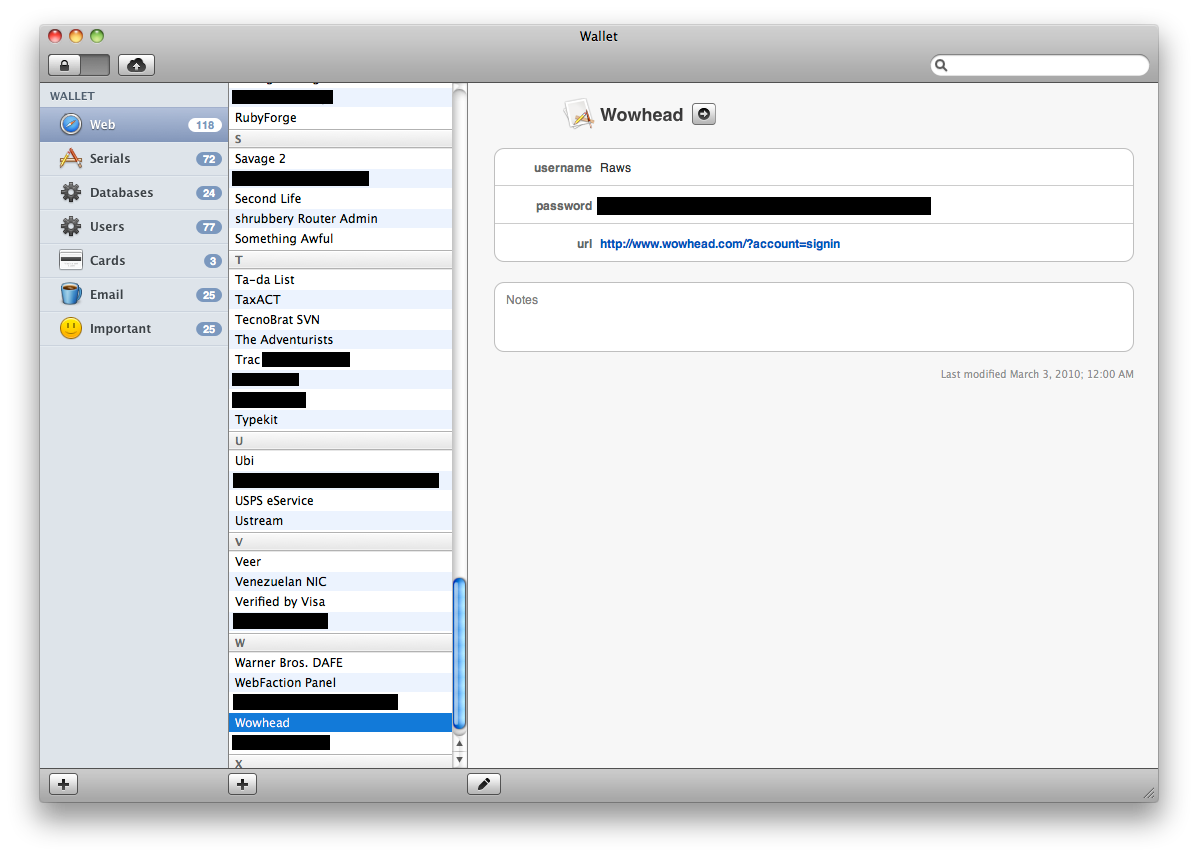The height and width of the screenshot is (857, 1198).
Task: Select Something Awful entry
Action: pyautogui.click(x=341, y=238)
